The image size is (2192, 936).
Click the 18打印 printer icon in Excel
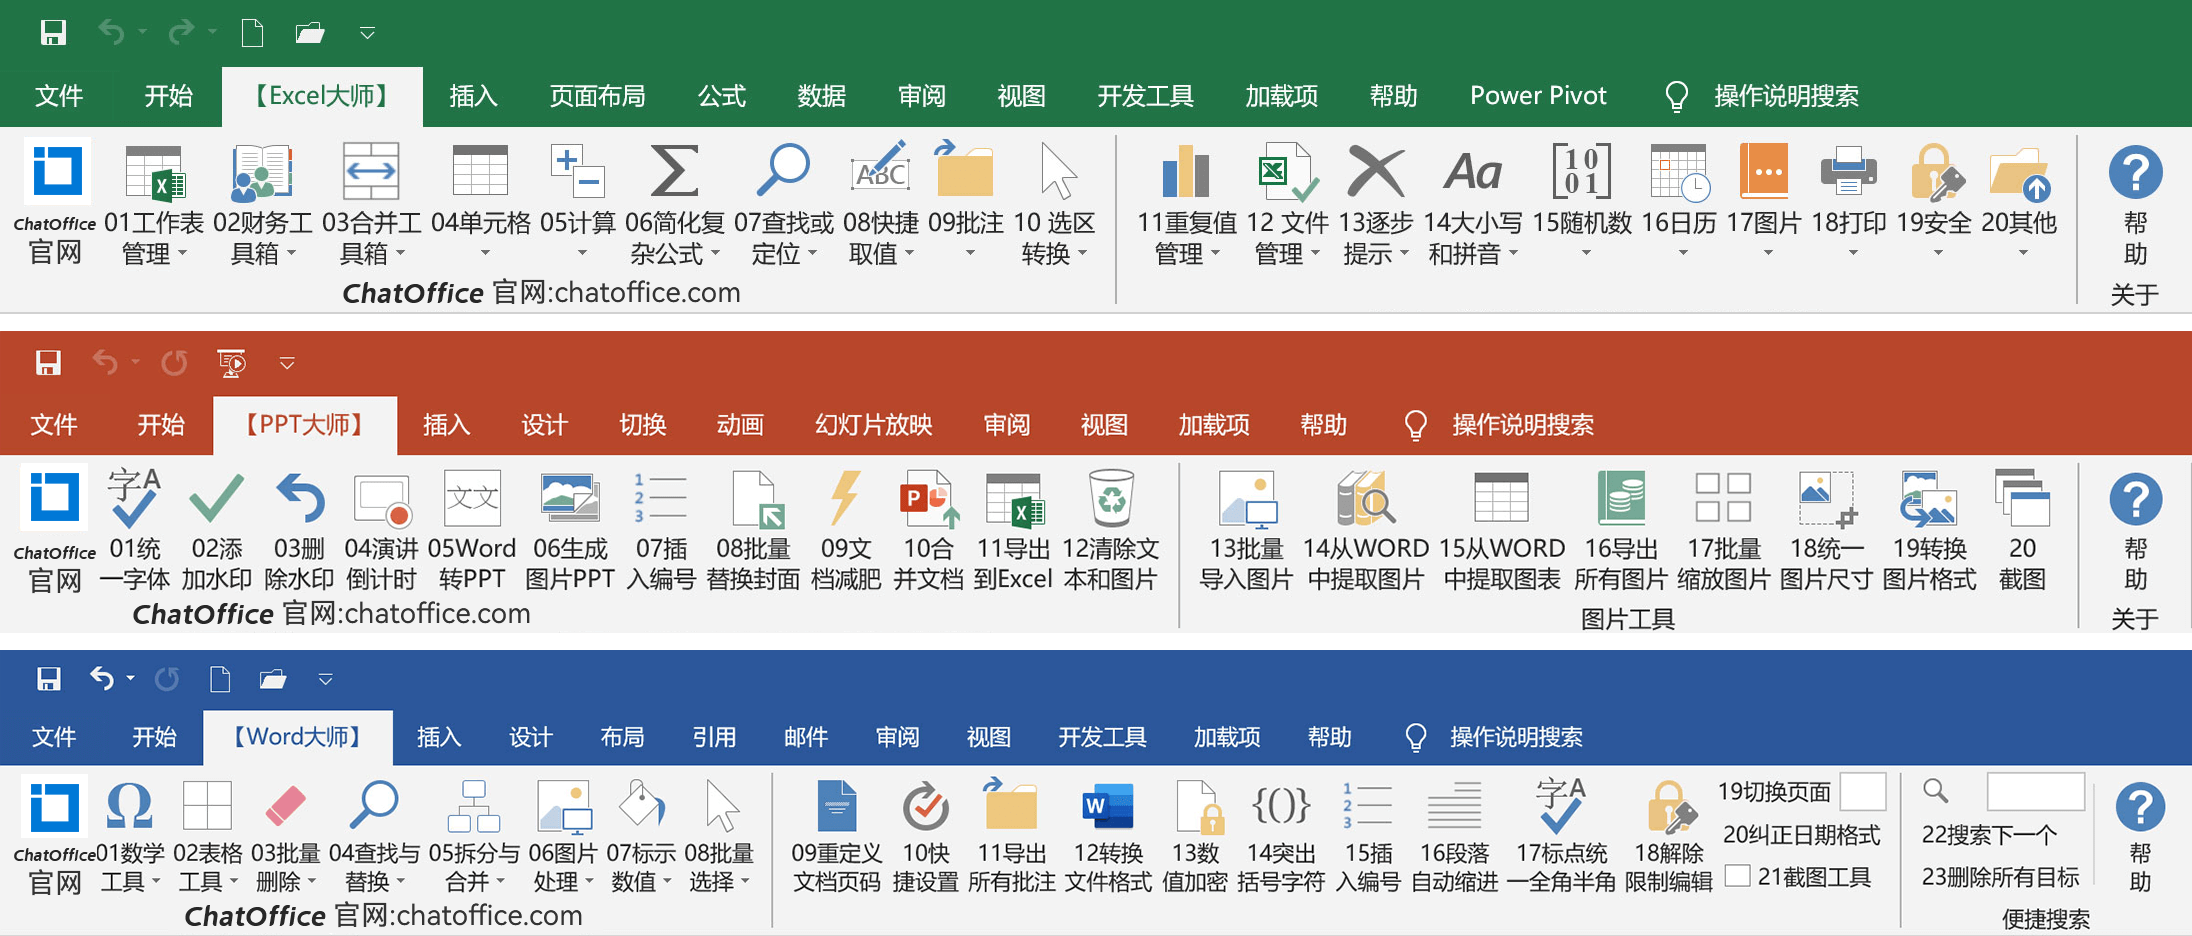(1848, 171)
